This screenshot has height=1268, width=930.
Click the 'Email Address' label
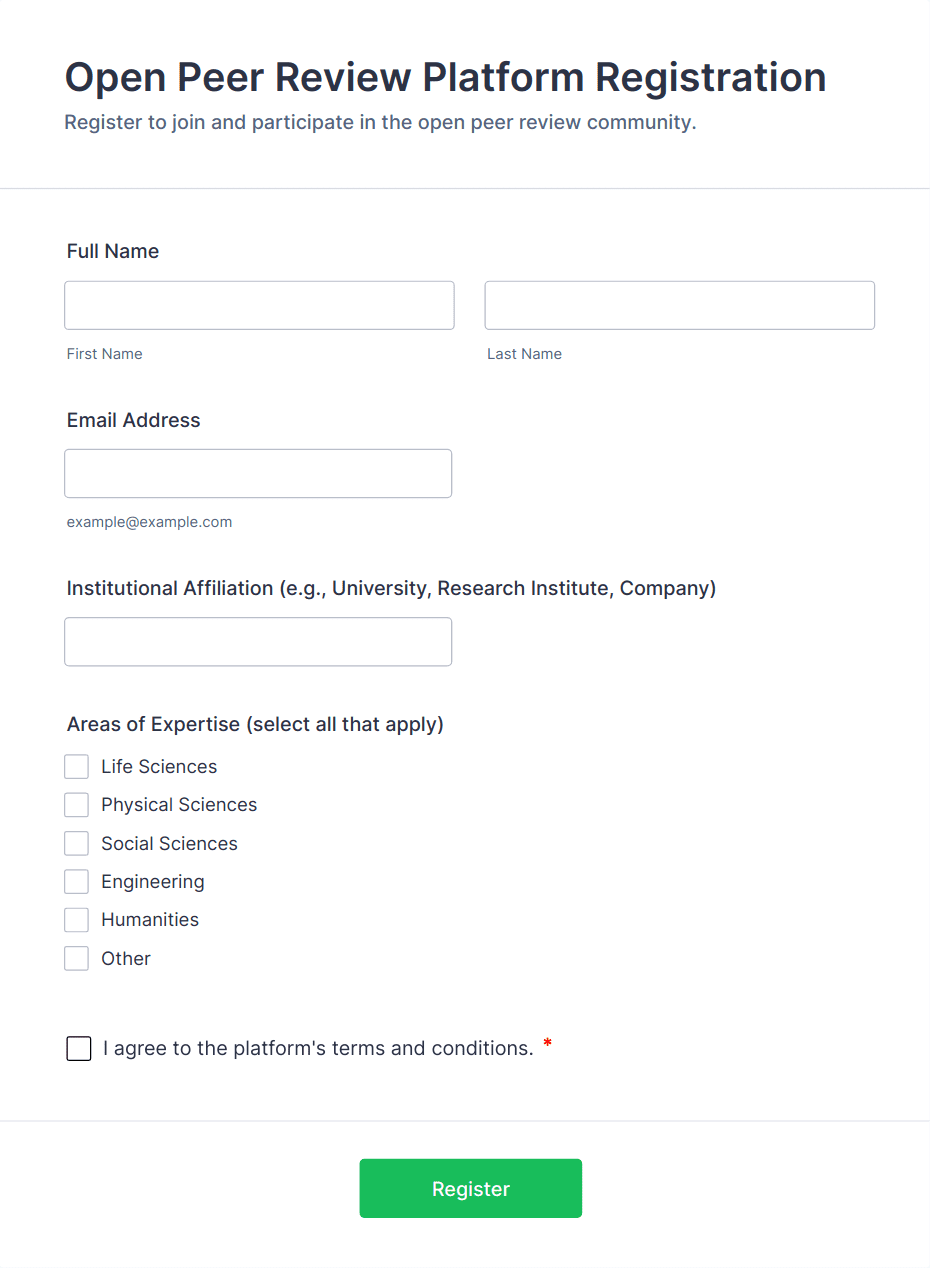coord(134,420)
